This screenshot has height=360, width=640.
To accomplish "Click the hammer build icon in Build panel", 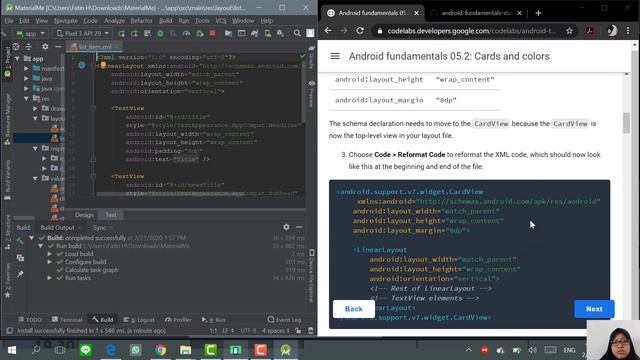I will [20, 241].
